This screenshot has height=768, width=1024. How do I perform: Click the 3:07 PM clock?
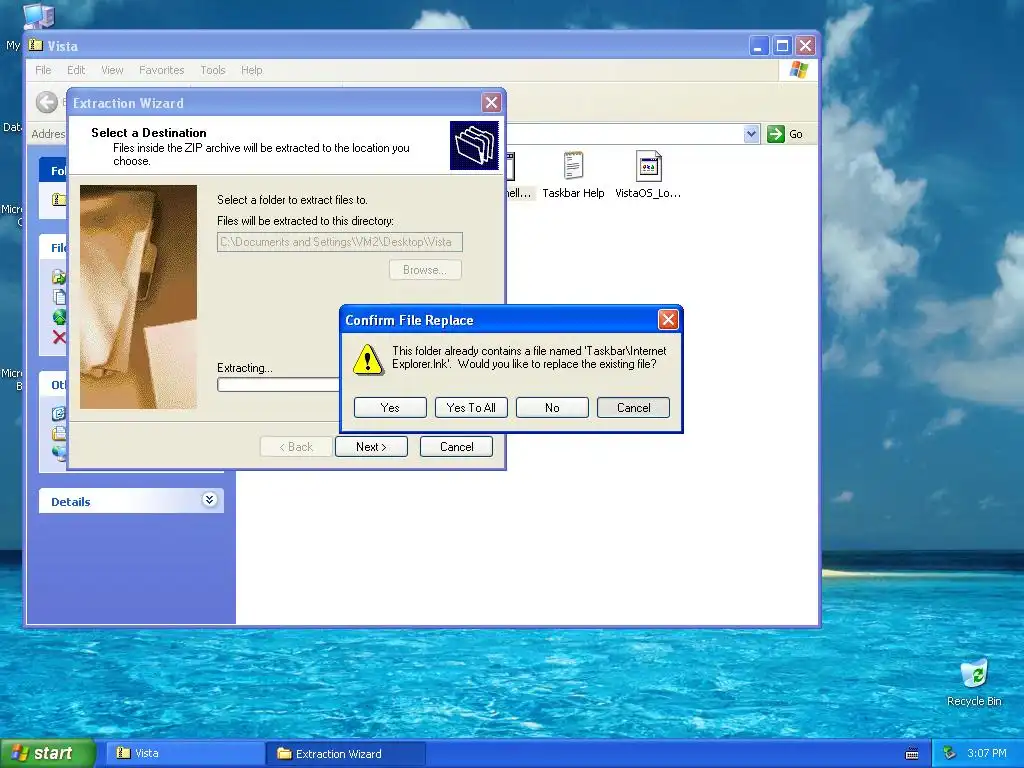coord(987,753)
